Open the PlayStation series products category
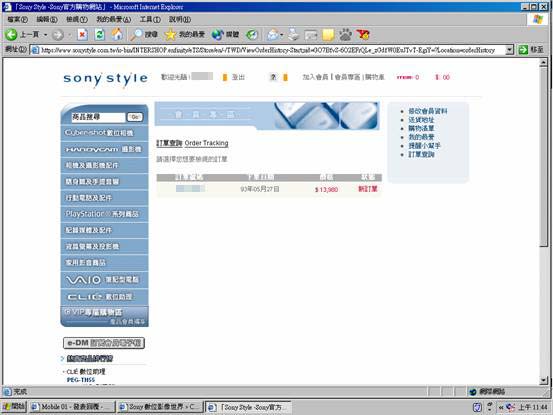The image size is (553, 415). [104, 214]
